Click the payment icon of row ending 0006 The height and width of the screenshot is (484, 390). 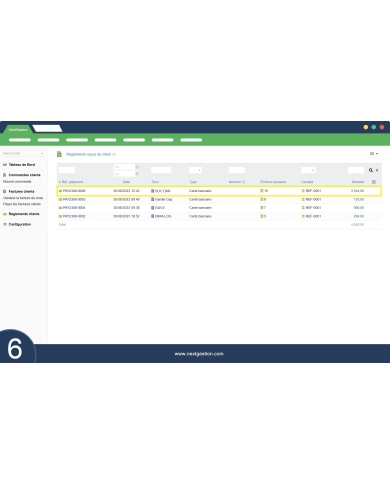point(60,191)
